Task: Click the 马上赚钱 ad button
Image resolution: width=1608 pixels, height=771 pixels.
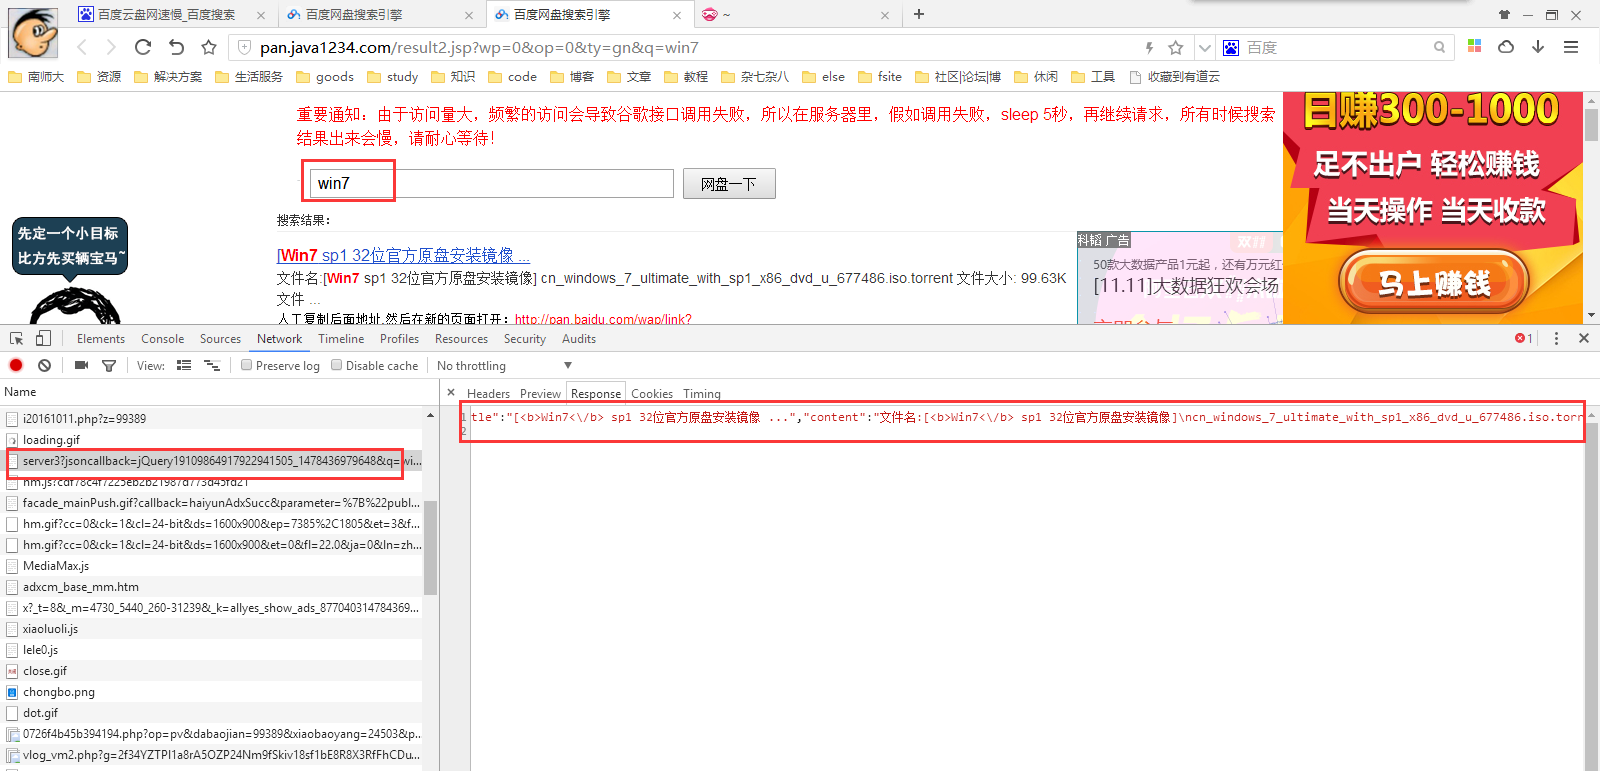Action: point(1433,284)
